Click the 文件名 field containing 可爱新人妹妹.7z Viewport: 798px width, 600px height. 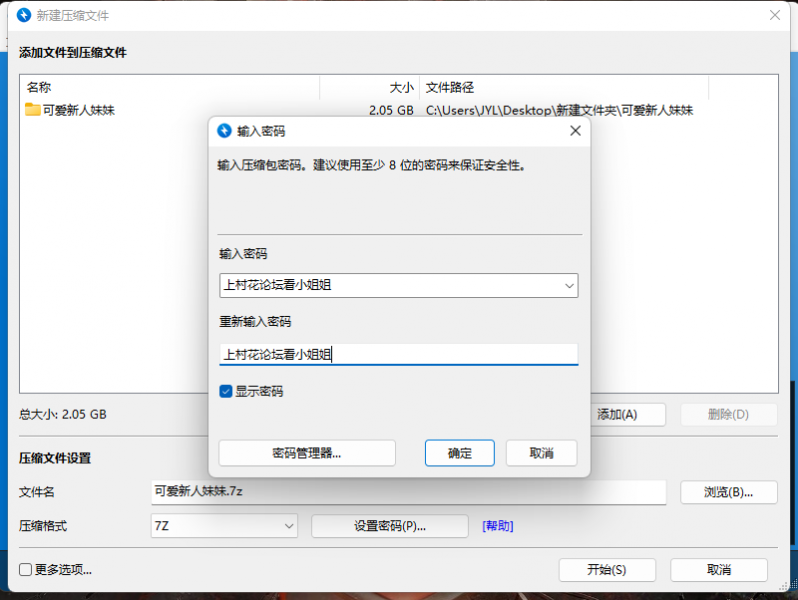coord(408,492)
